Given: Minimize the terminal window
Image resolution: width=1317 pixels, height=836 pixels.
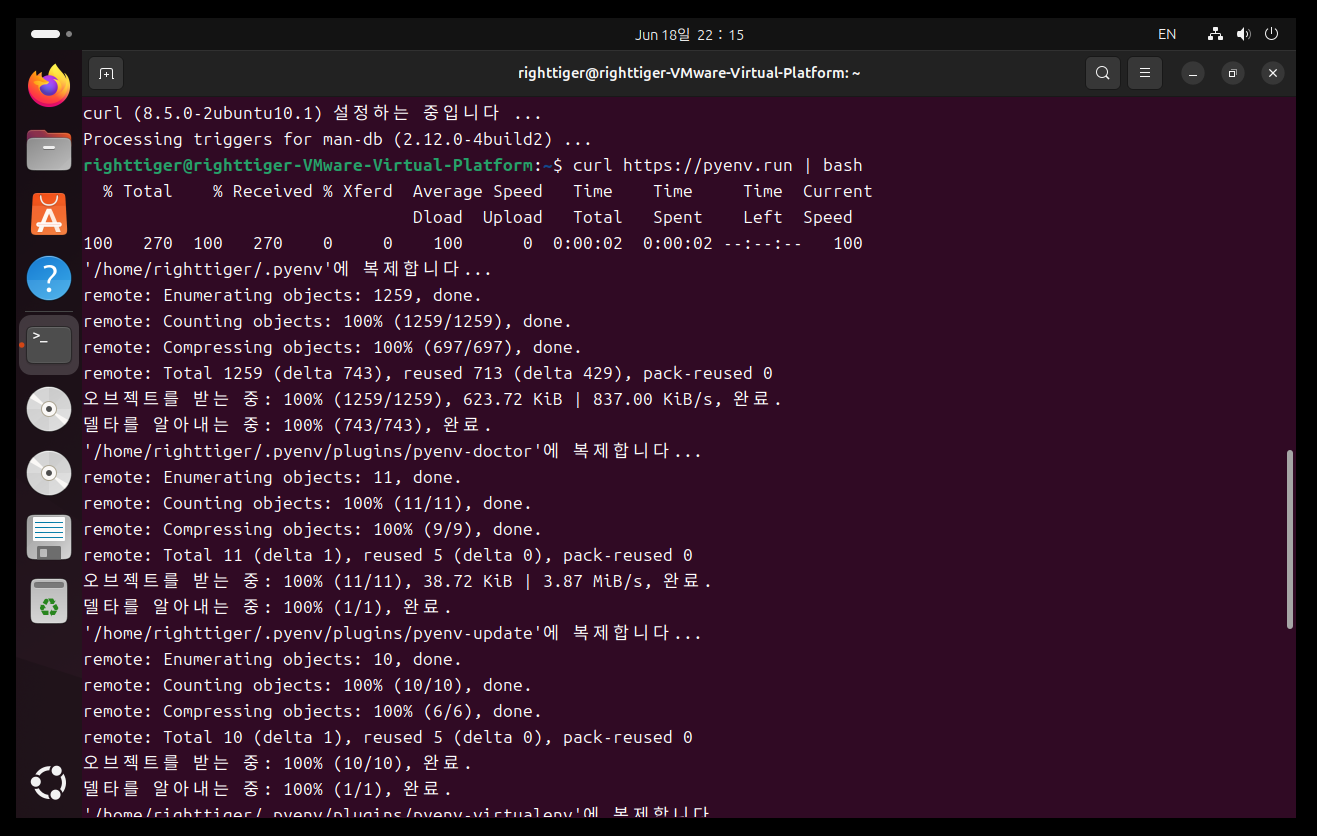Looking at the screenshot, I should coord(1193,73).
